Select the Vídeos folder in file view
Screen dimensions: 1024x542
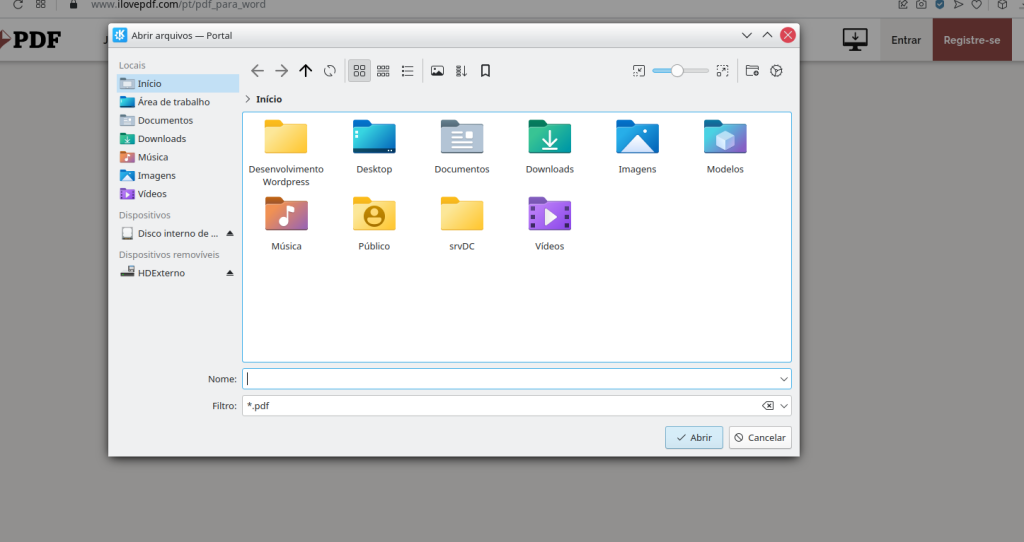pos(550,223)
